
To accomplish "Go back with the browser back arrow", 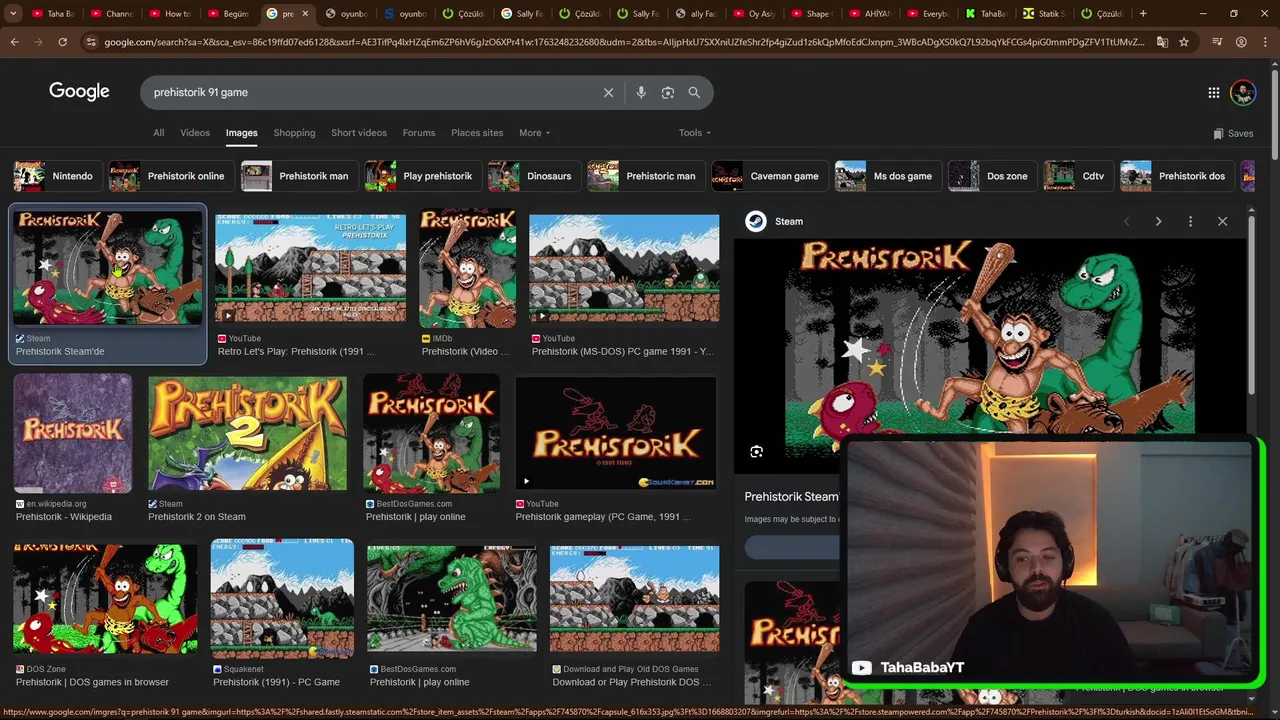I will click(14, 42).
